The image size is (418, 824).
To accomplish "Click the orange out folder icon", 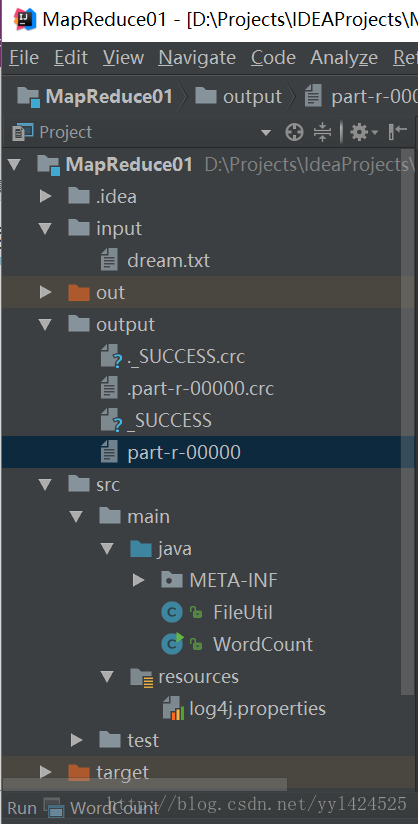I will tap(79, 293).
